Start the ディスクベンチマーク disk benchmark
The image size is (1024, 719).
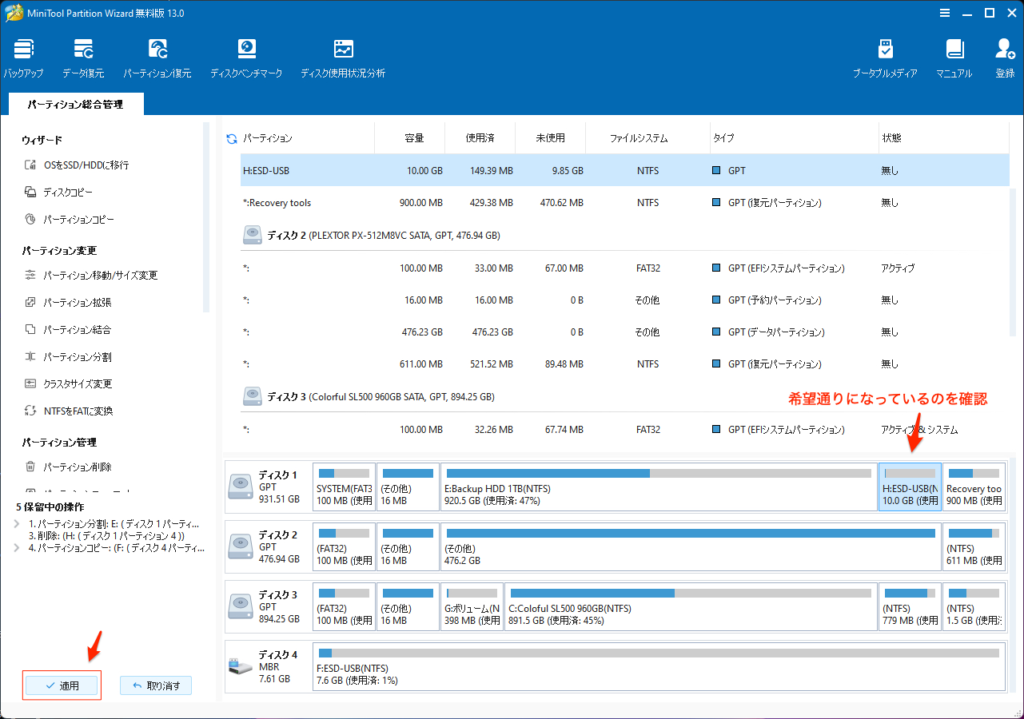pyautogui.click(x=246, y=58)
